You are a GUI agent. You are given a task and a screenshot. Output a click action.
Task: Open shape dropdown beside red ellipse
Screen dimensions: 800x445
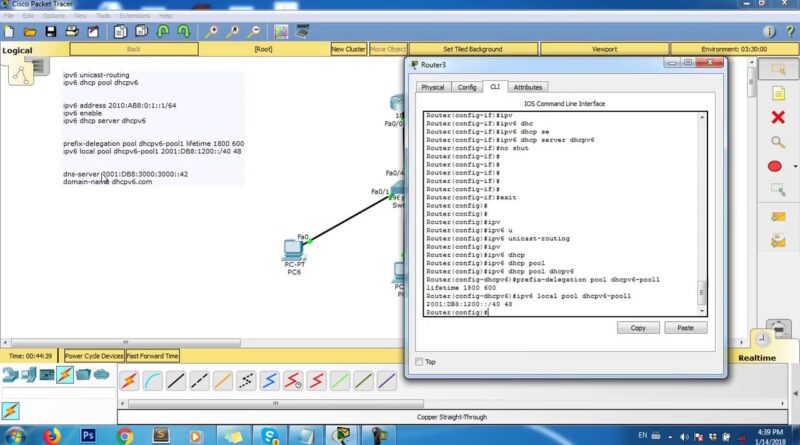click(795, 166)
